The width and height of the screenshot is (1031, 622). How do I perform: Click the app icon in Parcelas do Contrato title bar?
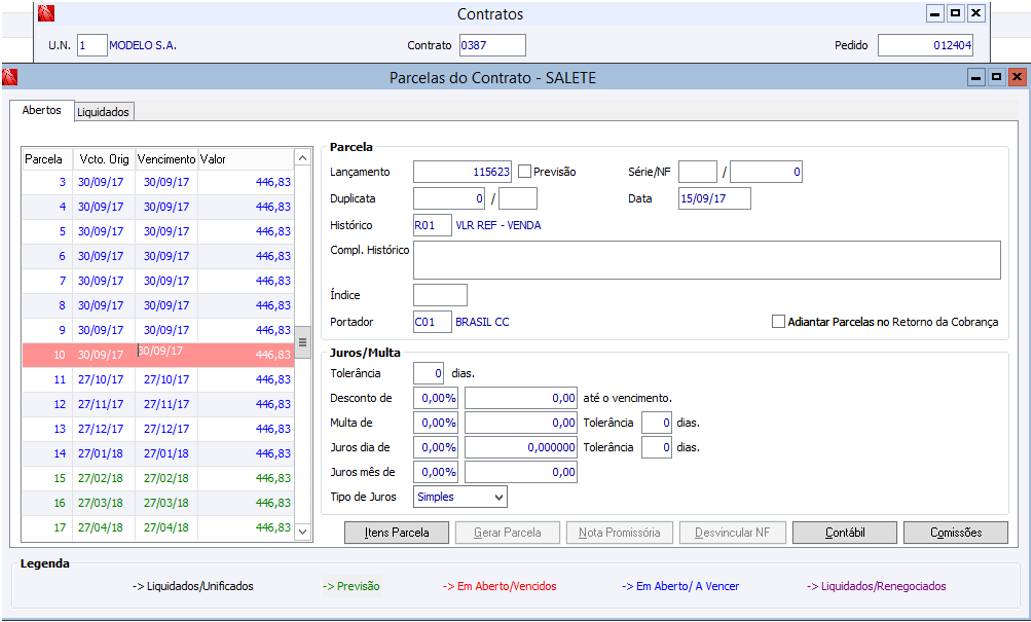(x=10, y=77)
